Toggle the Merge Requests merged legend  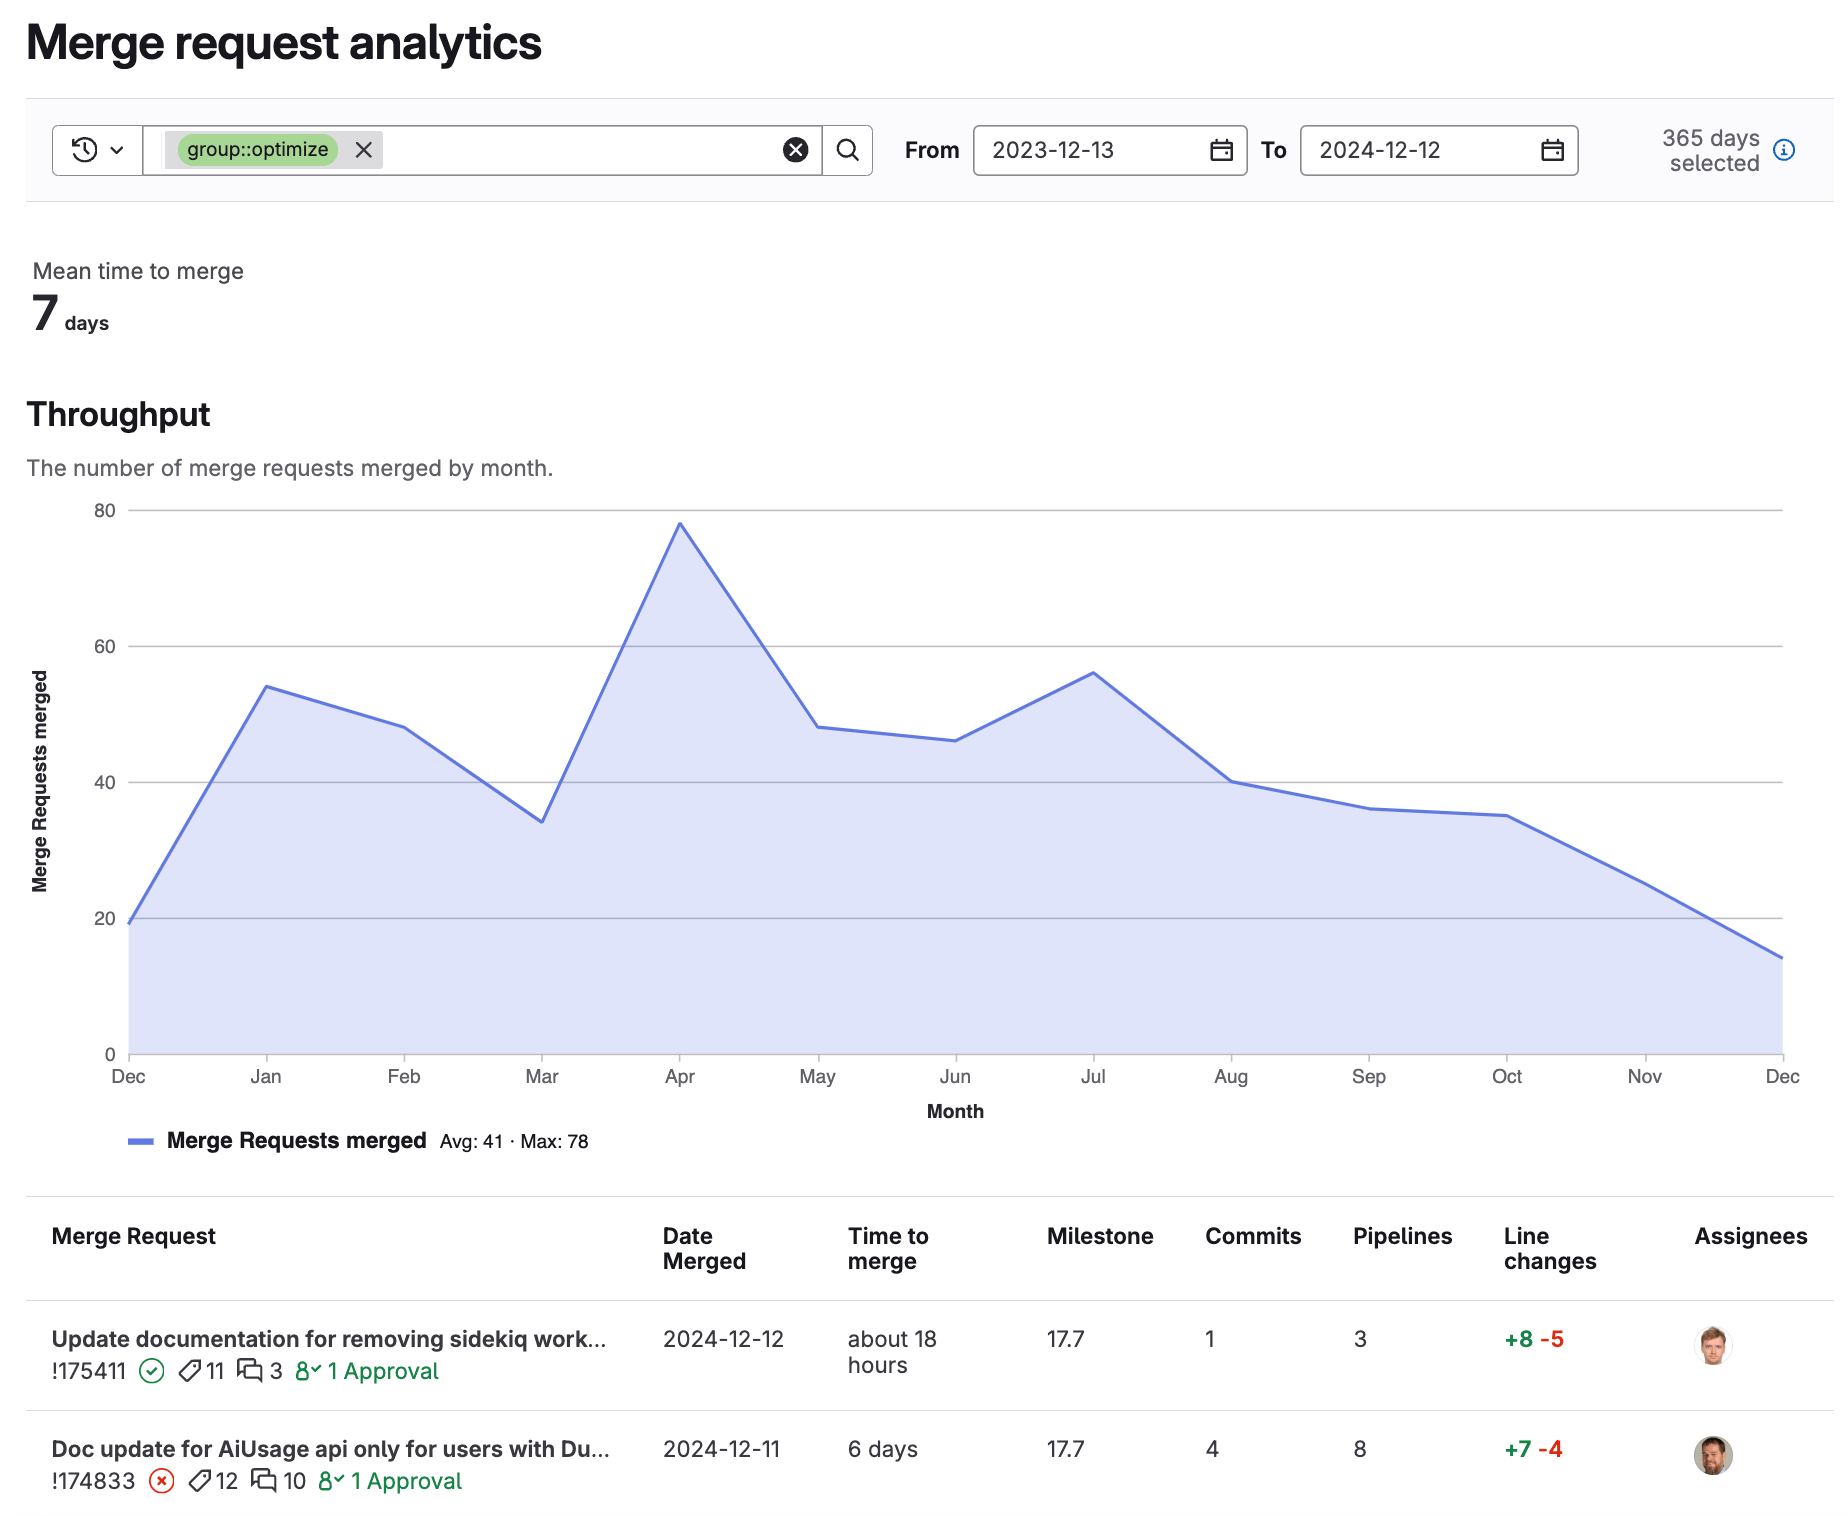coord(296,1140)
